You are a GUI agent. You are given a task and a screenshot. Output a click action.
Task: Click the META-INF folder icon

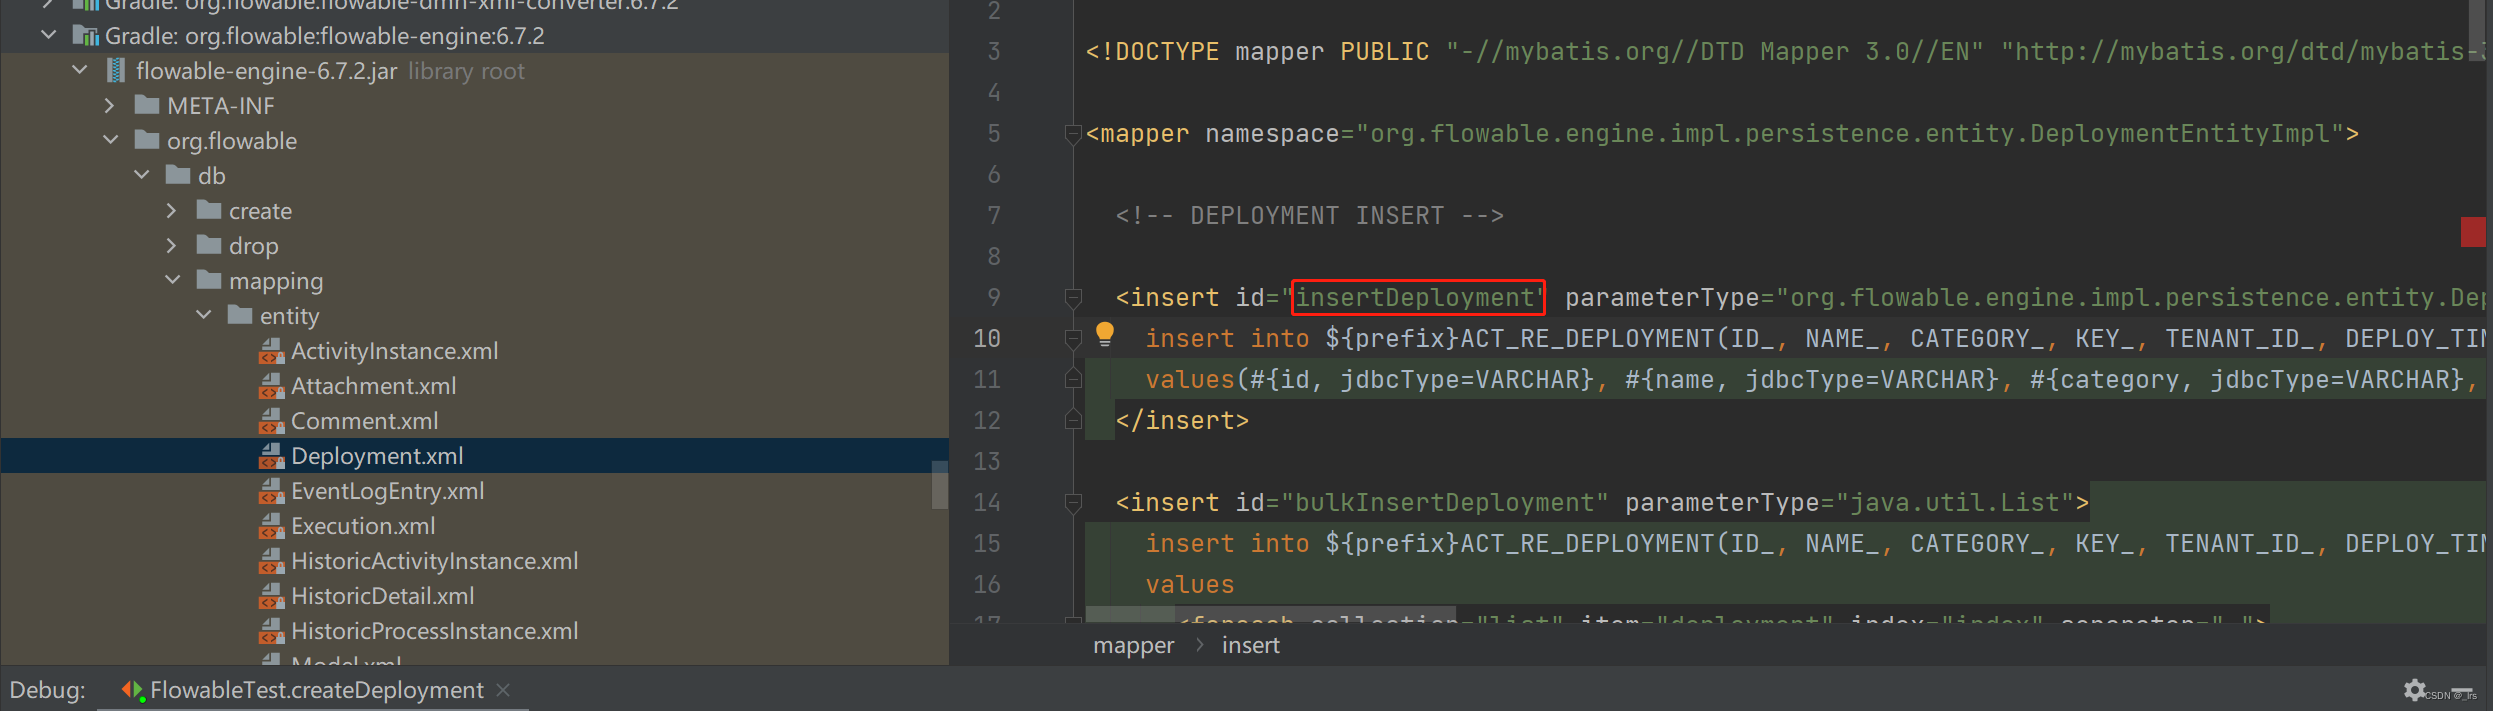(x=147, y=105)
